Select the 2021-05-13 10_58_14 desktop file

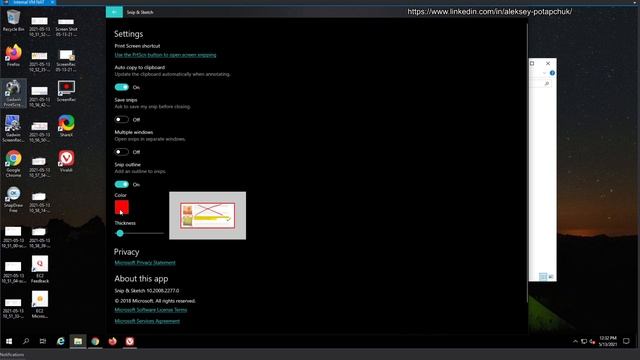pyautogui.click(x=40, y=202)
